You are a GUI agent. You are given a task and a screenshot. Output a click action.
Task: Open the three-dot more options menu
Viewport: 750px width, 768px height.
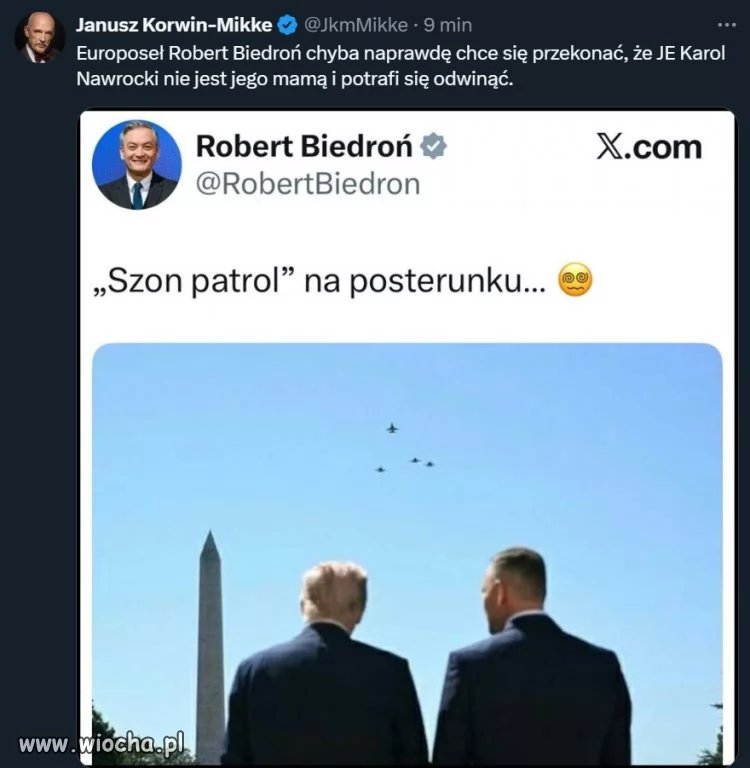(x=726, y=24)
